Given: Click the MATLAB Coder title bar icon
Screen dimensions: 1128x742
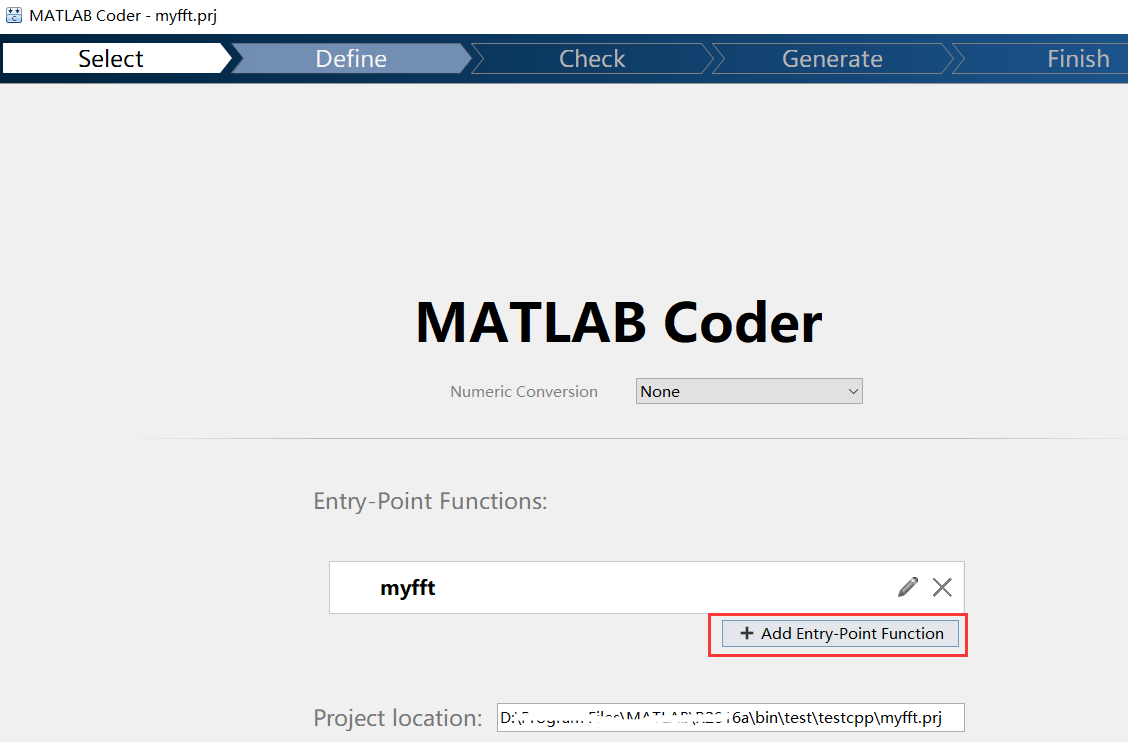Looking at the screenshot, I should (15, 15).
